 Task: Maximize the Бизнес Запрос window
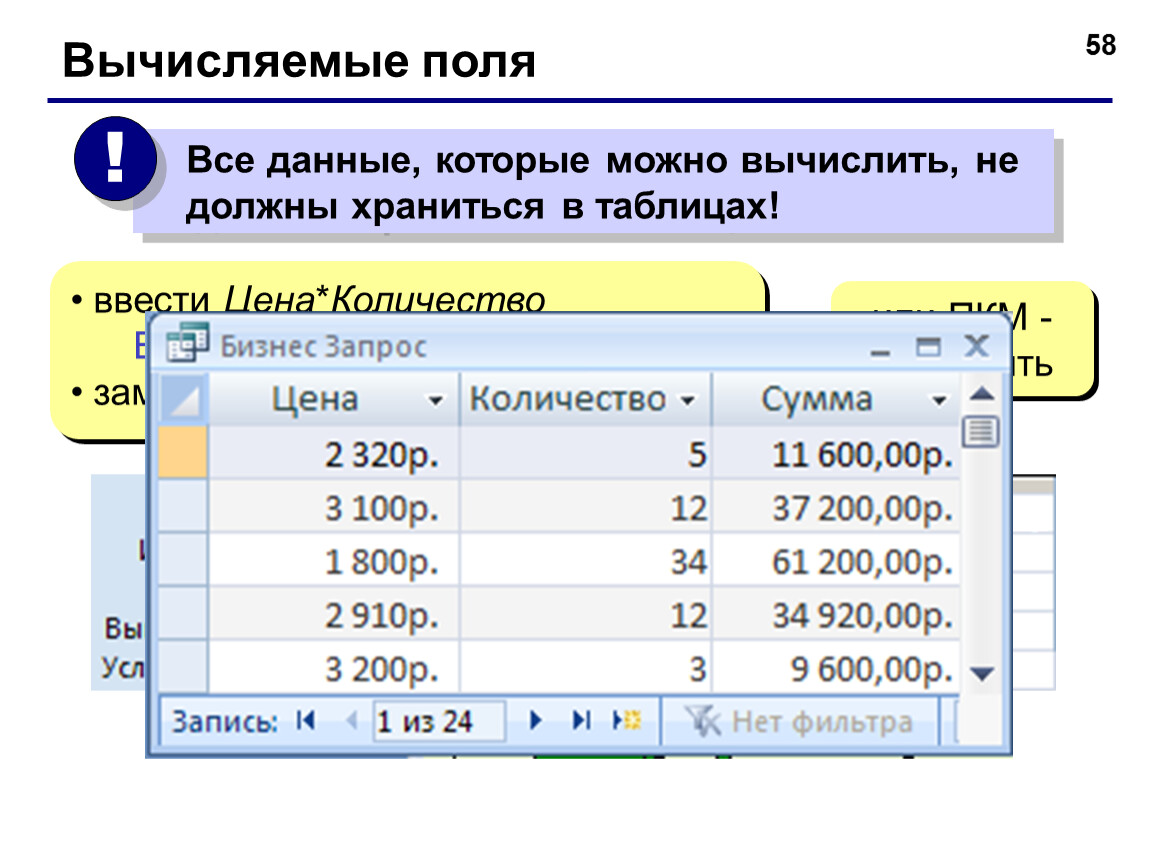(928, 346)
